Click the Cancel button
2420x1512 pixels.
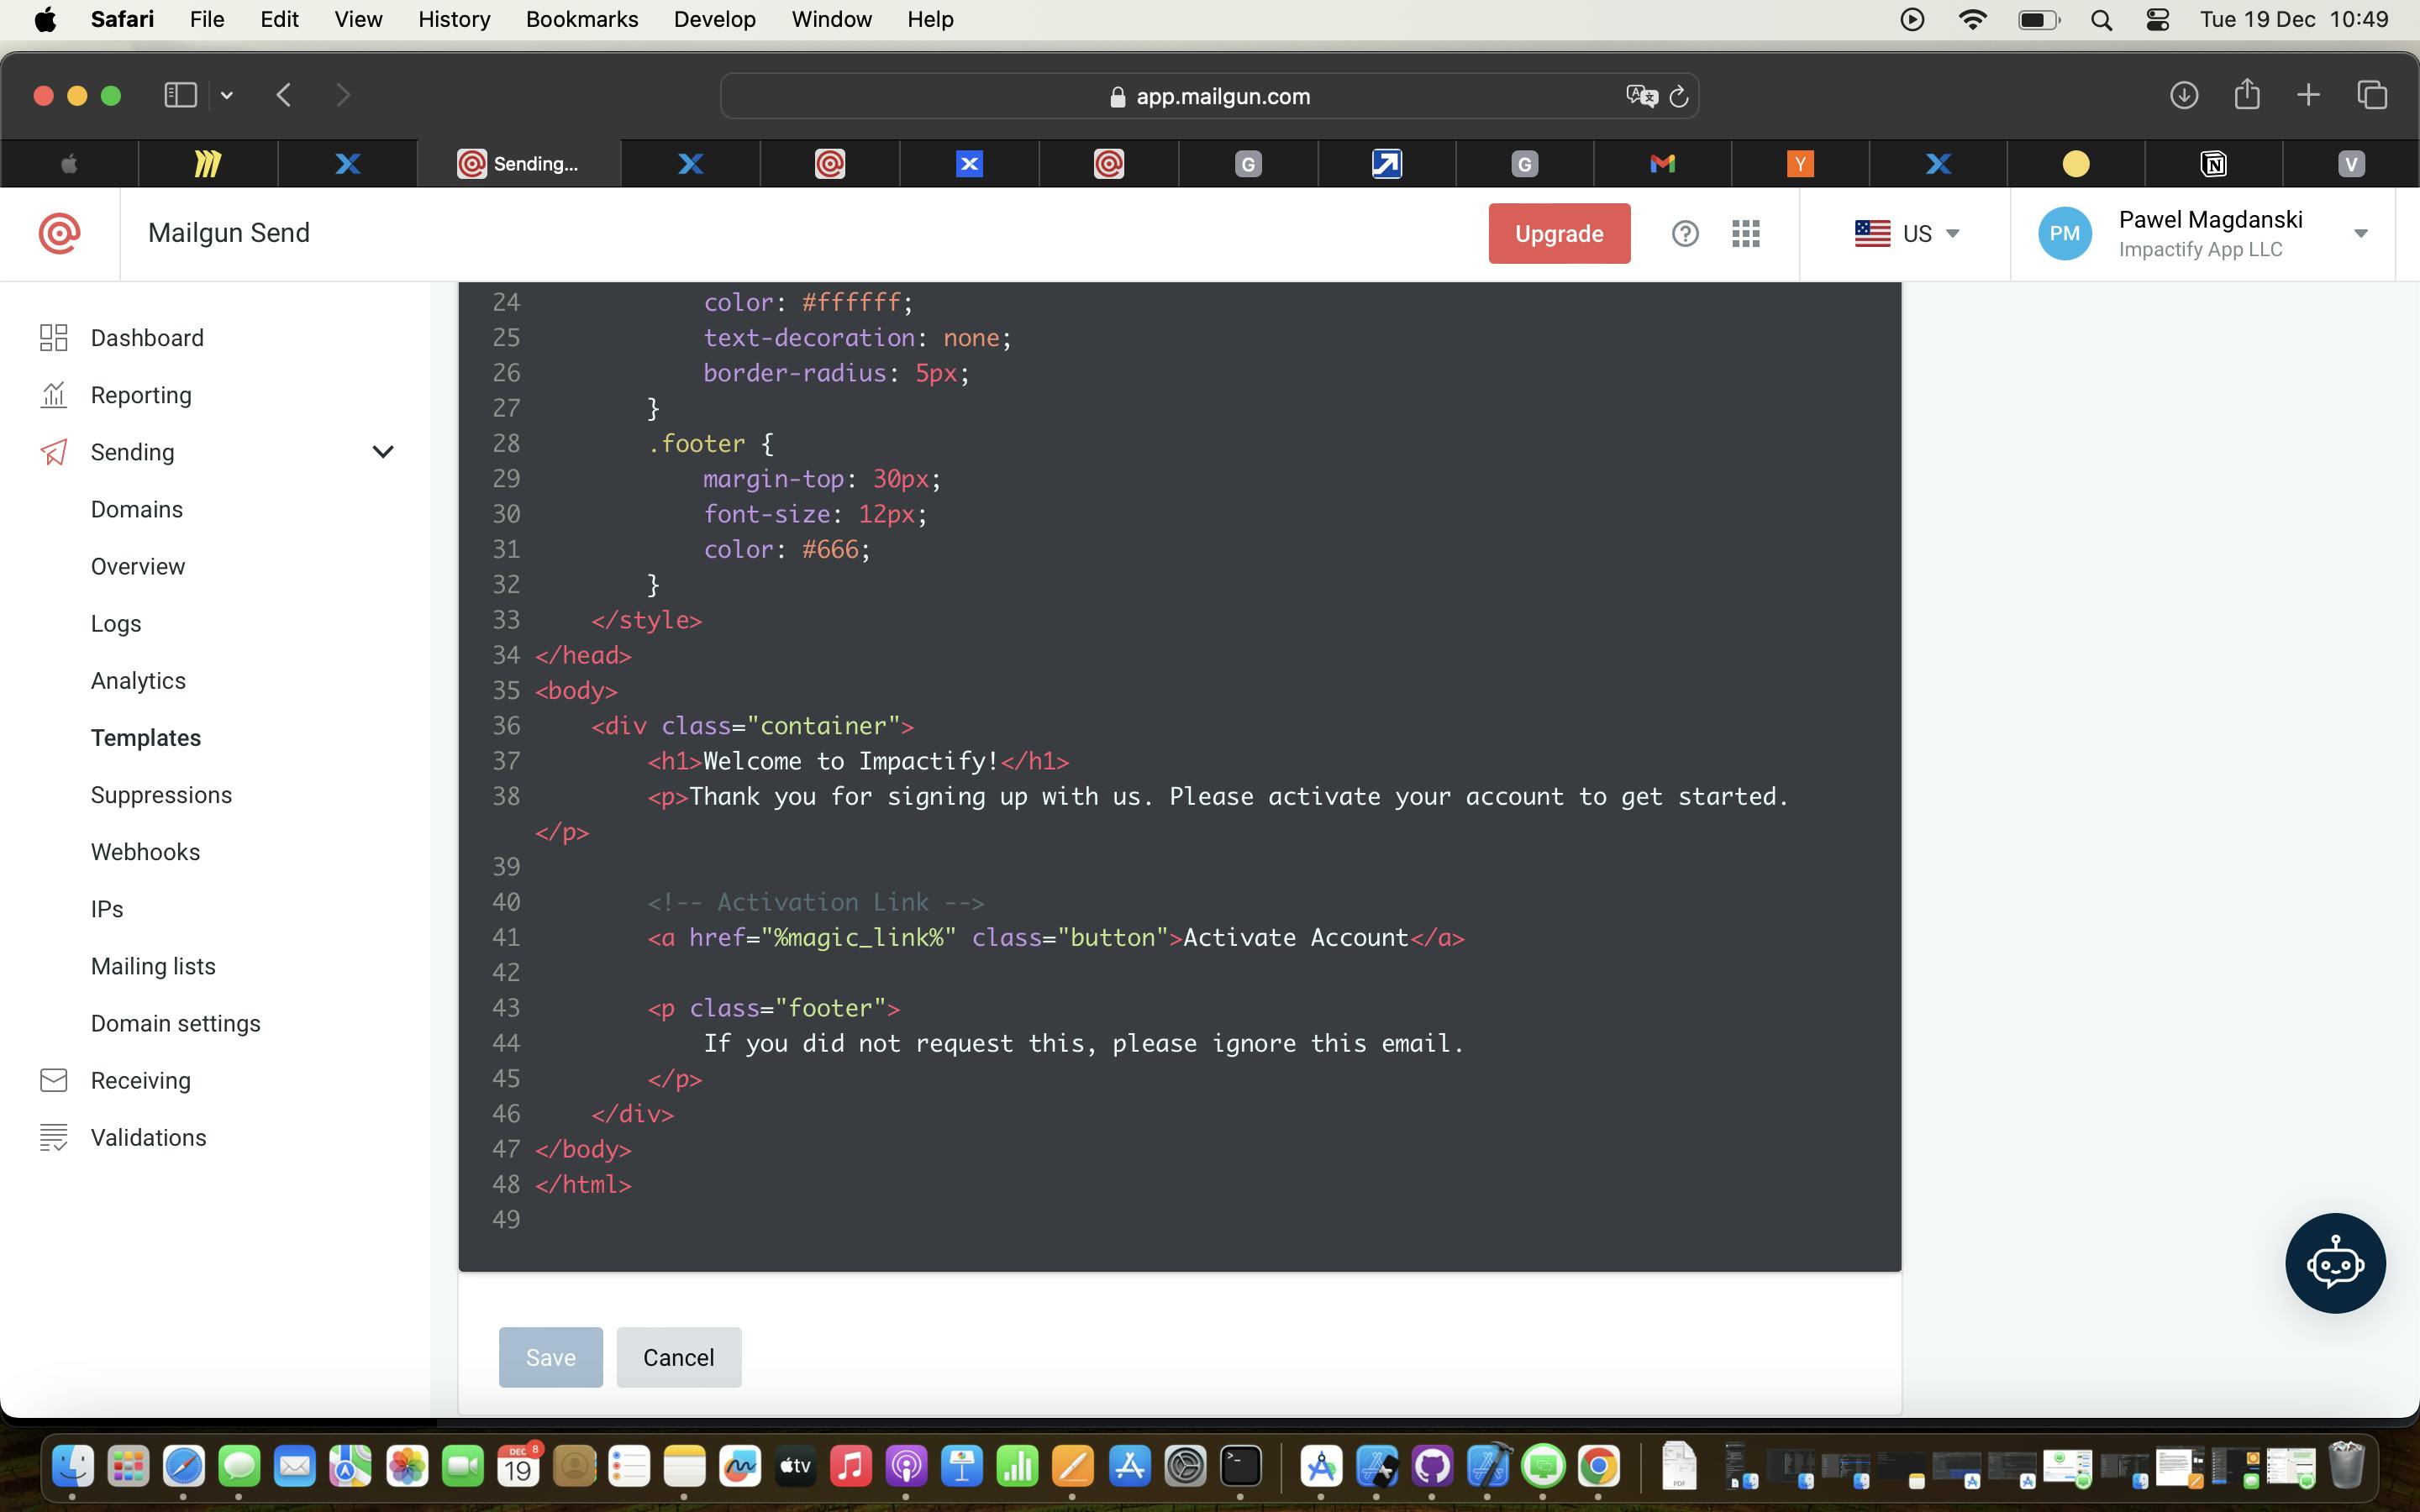click(678, 1357)
